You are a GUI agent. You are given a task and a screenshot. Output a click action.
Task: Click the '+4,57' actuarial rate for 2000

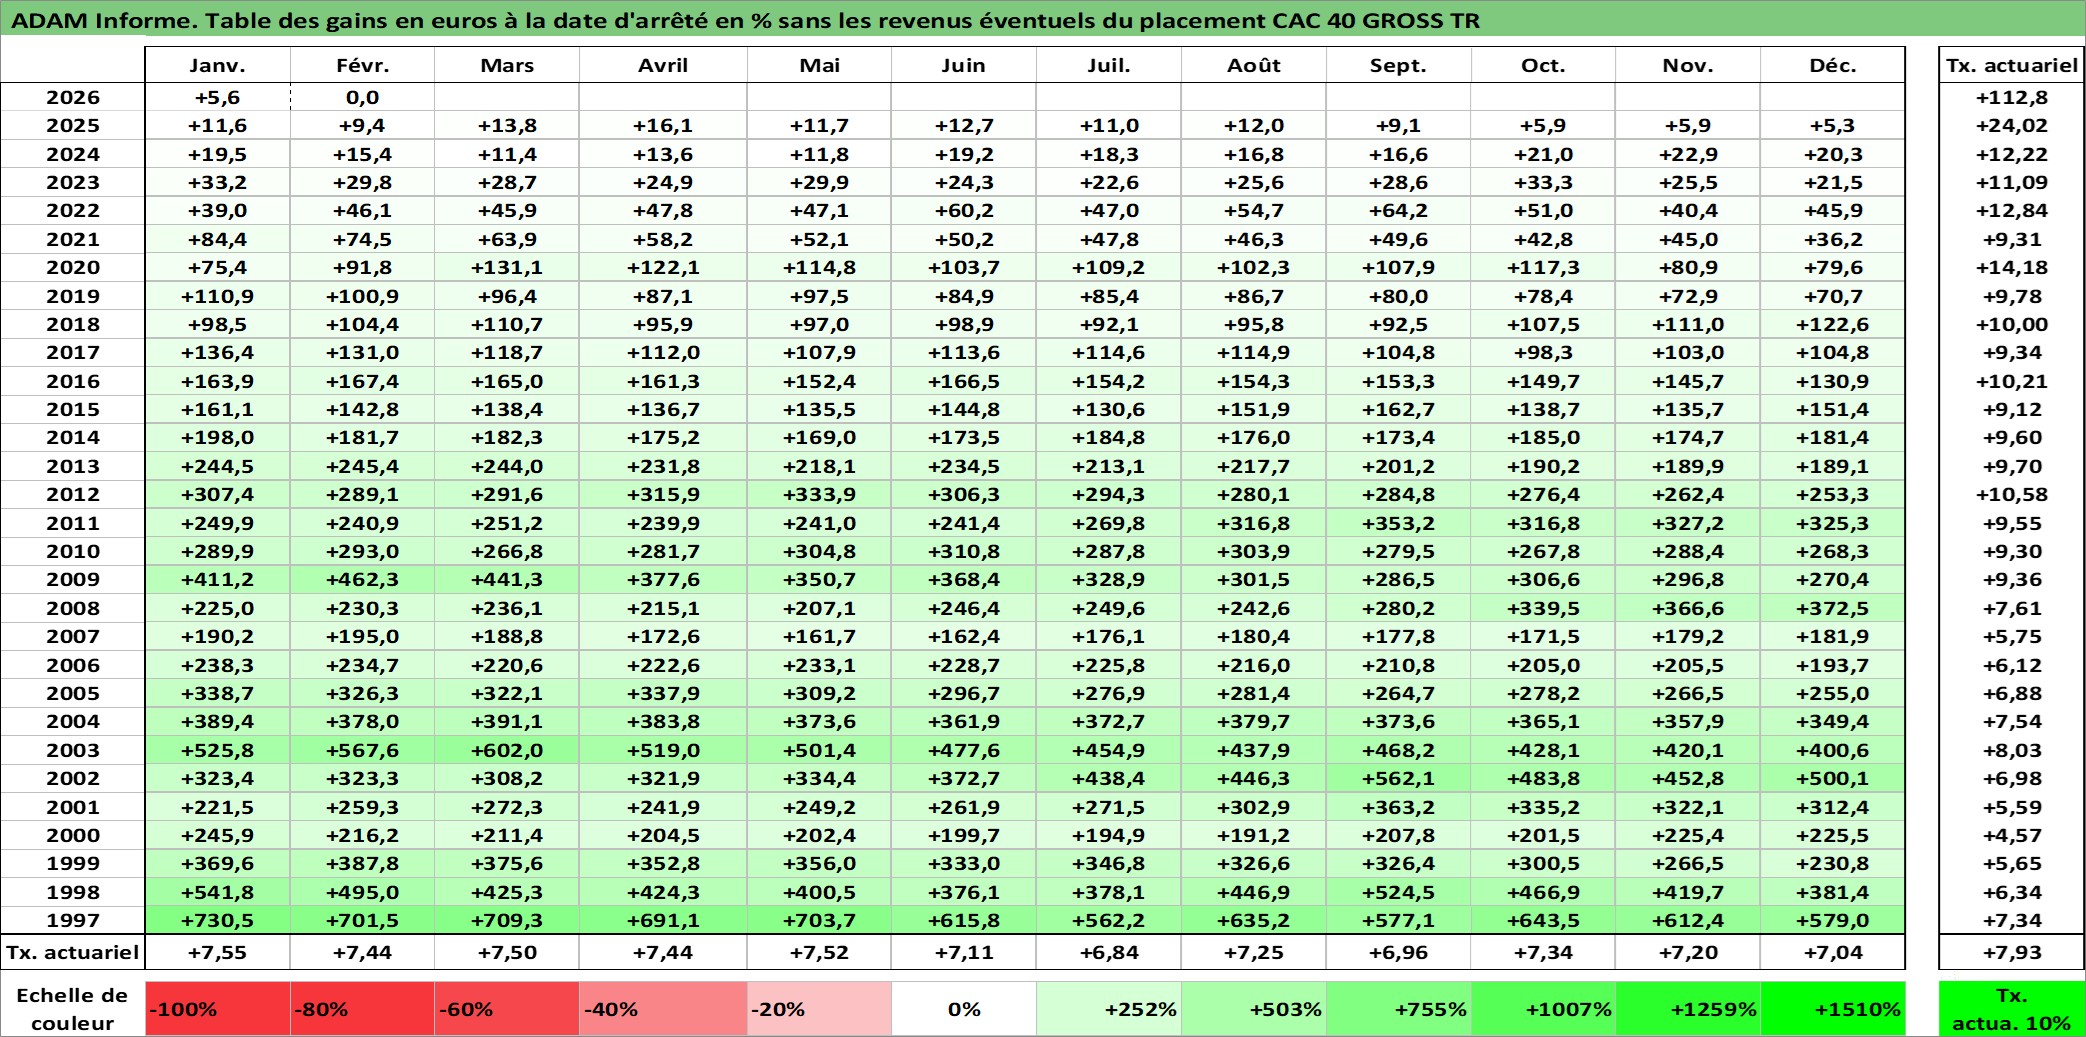coord(2012,835)
